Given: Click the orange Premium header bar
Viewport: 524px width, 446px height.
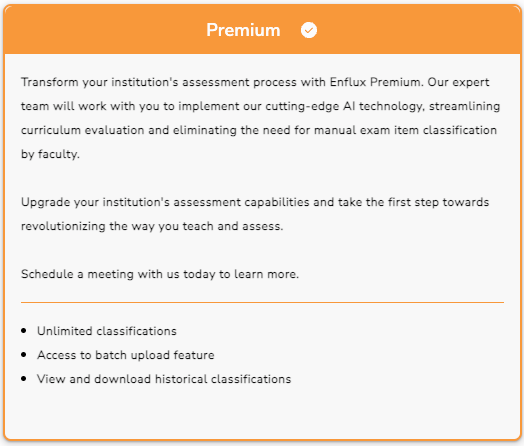Looking at the screenshot, I should (x=262, y=30).
